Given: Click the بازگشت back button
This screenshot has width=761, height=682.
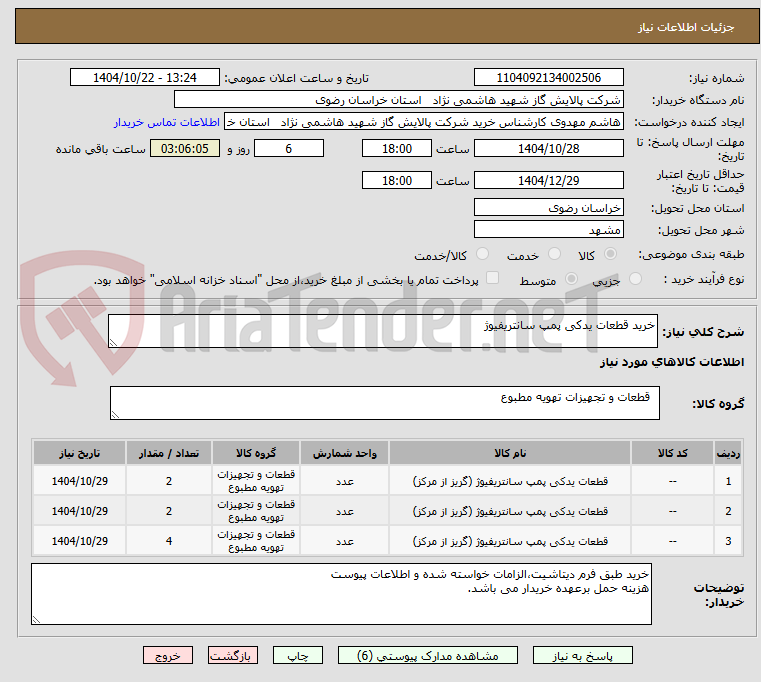Looking at the screenshot, I should tap(232, 655).
